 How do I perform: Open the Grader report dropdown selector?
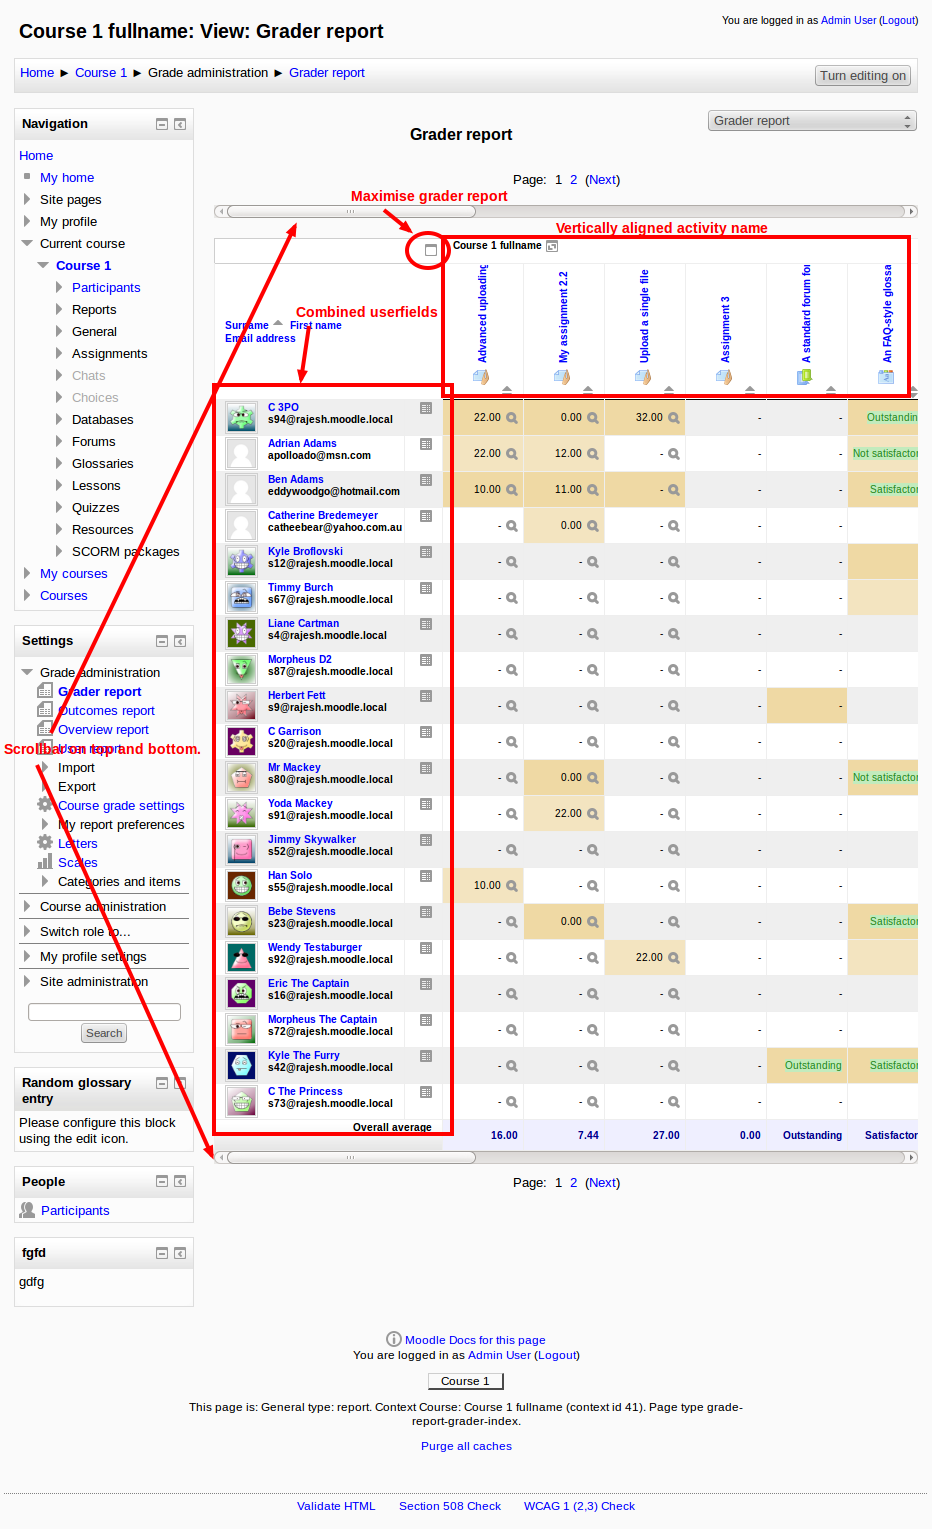(x=812, y=121)
